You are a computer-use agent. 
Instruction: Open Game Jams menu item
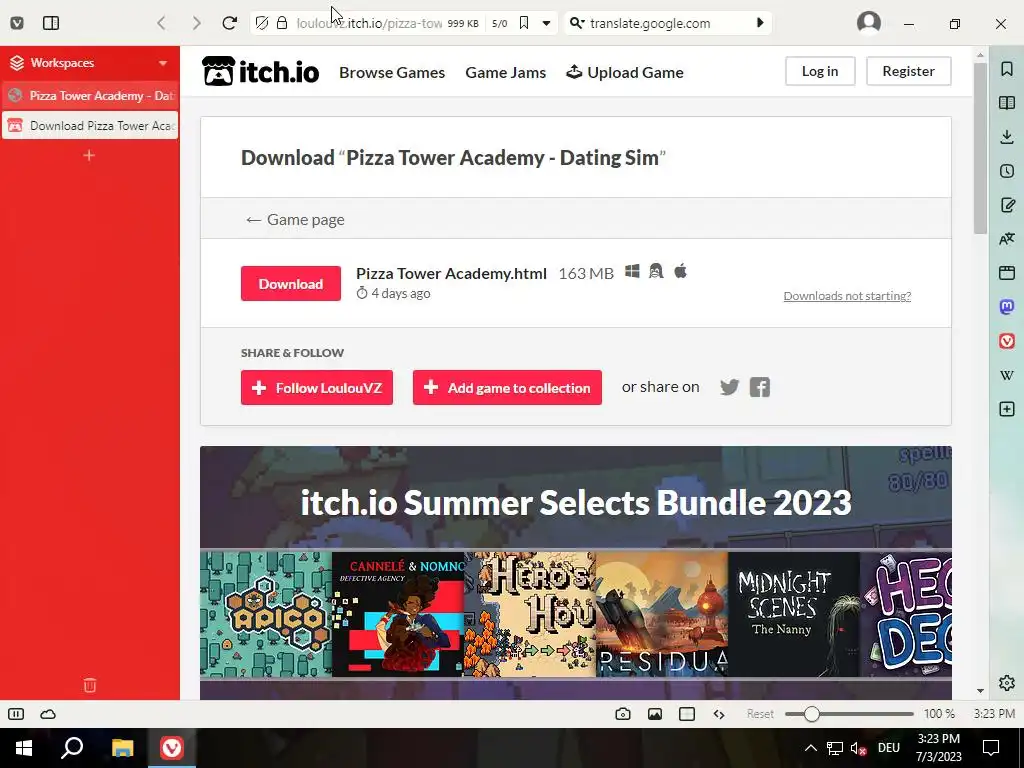505,72
